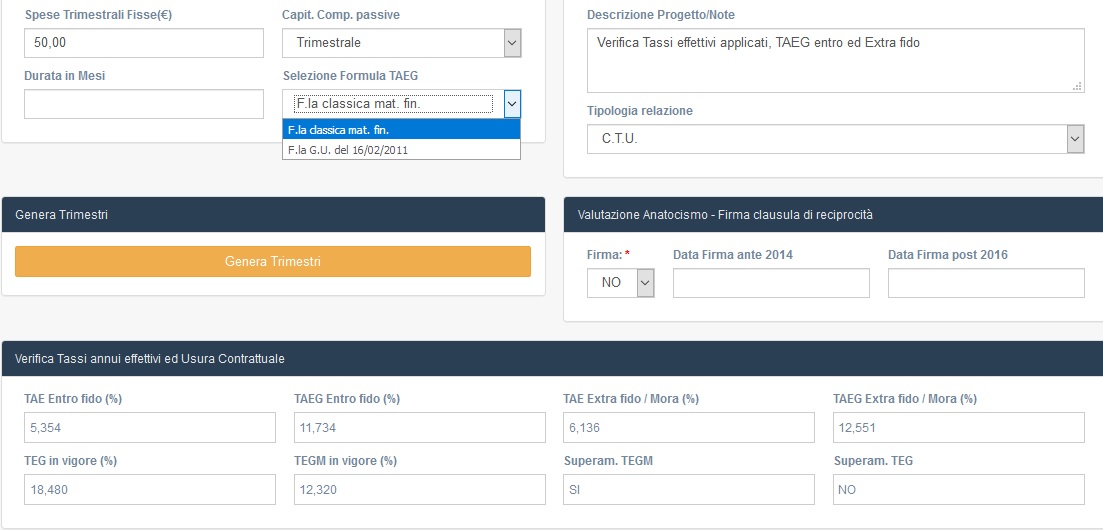Click the TAEG Extra fido / Mora field

point(959,427)
